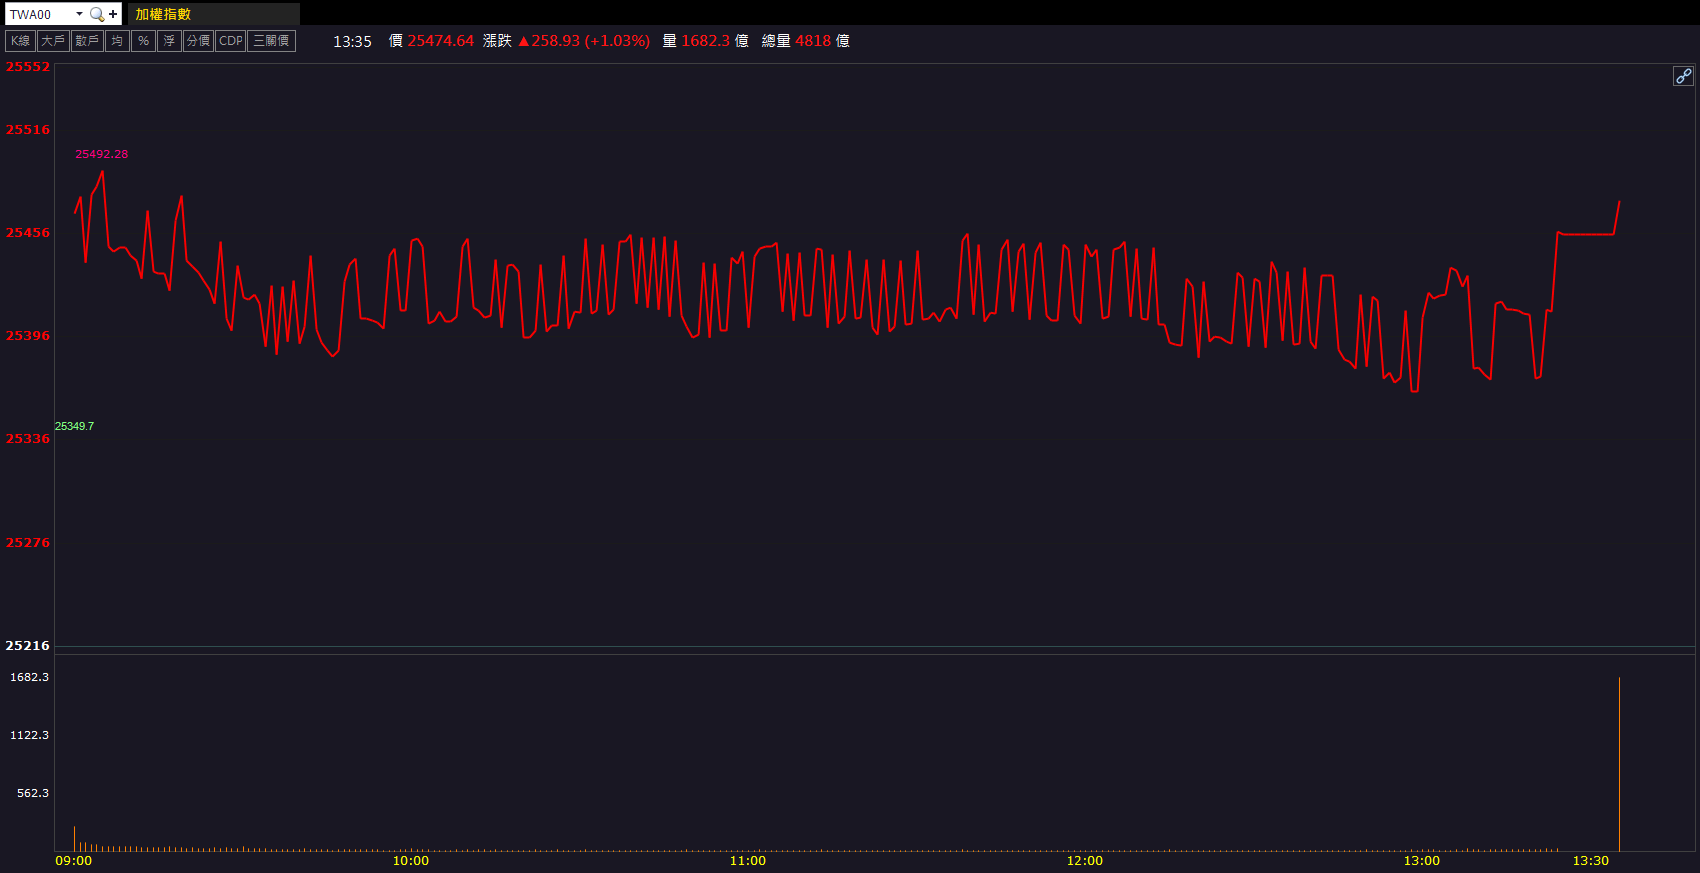Open the TWA00 symbol dropdown arrow

click(79, 14)
